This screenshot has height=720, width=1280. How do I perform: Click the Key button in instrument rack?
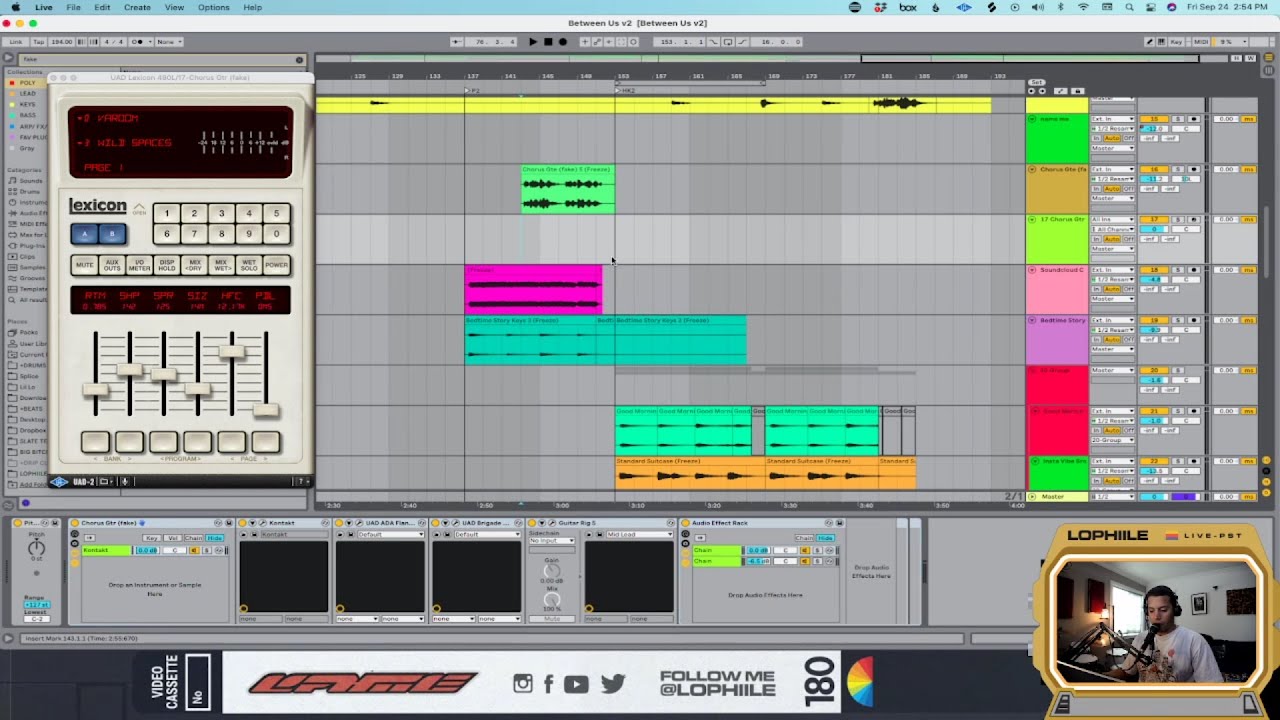pos(152,538)
